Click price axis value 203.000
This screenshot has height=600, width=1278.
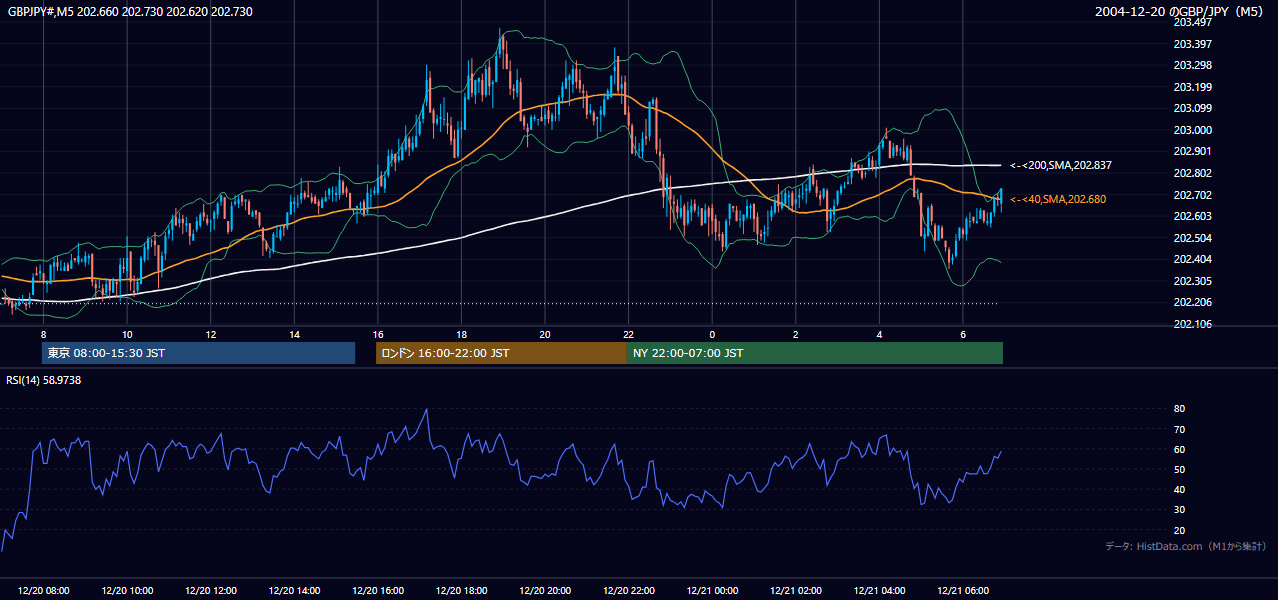(1192, 130)
